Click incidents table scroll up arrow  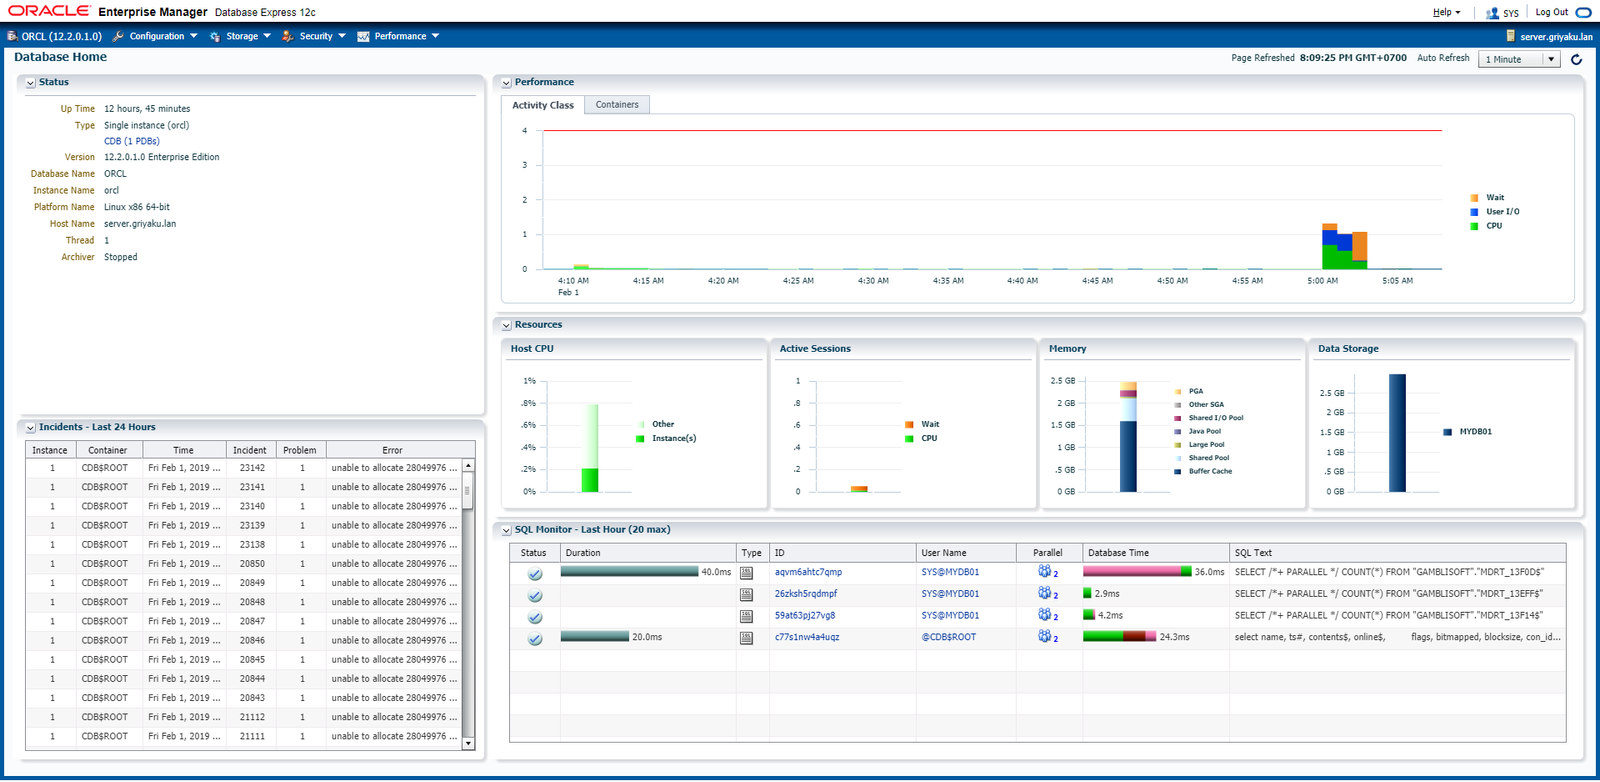click(x=468, y=467)
